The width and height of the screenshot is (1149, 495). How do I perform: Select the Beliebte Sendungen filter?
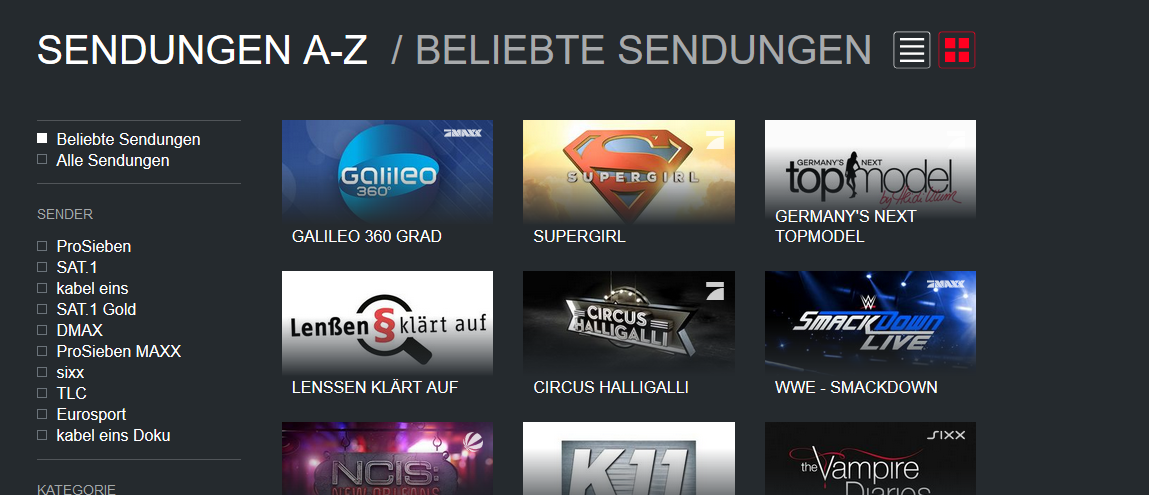(x=119, y=139)
